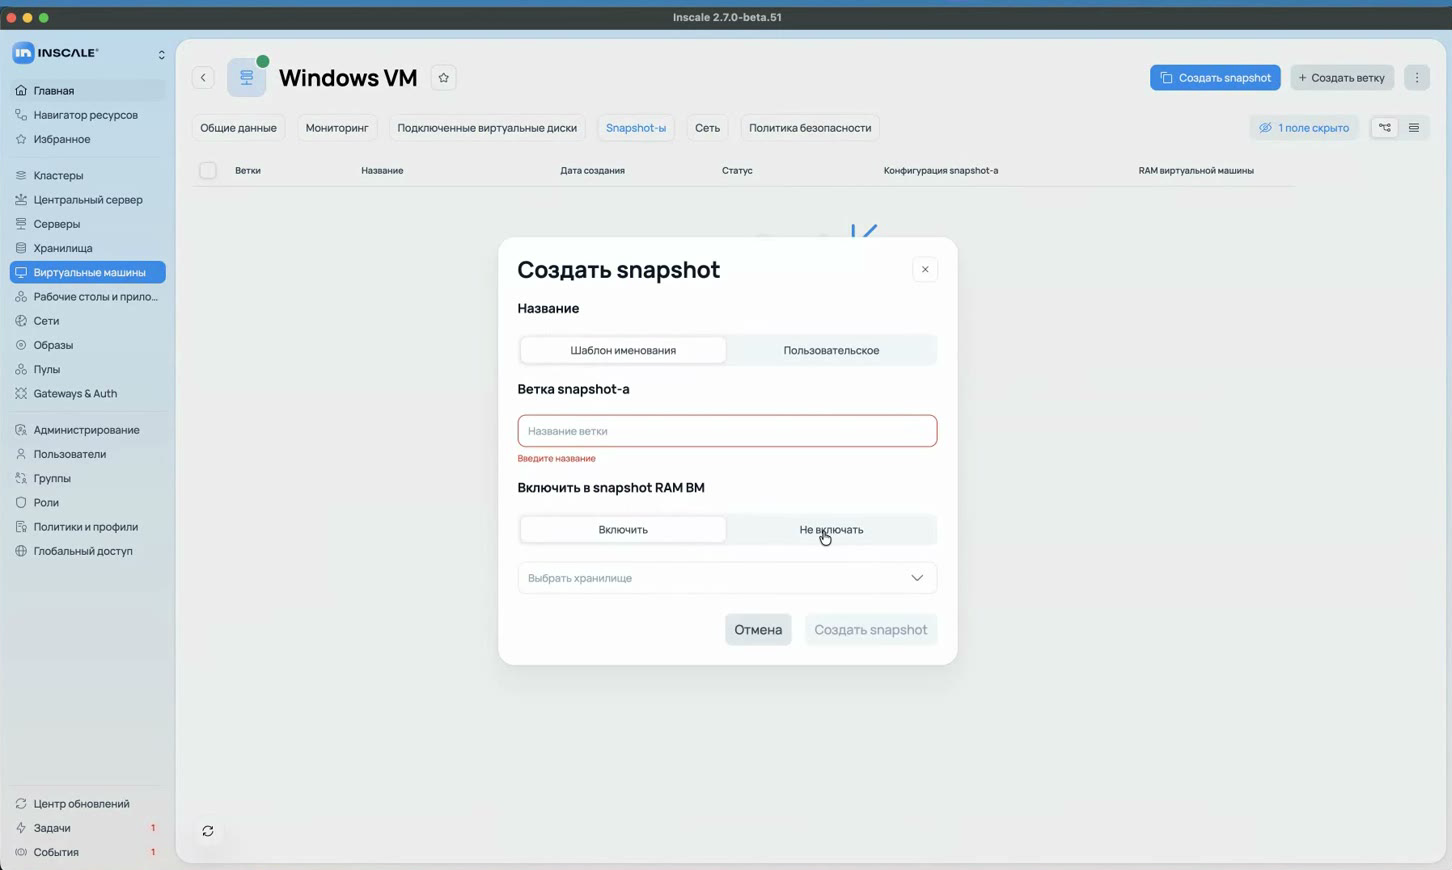Viewport: 1452px width, 870px height.
Task: Go to Серверы section
Action: (88, 224)
